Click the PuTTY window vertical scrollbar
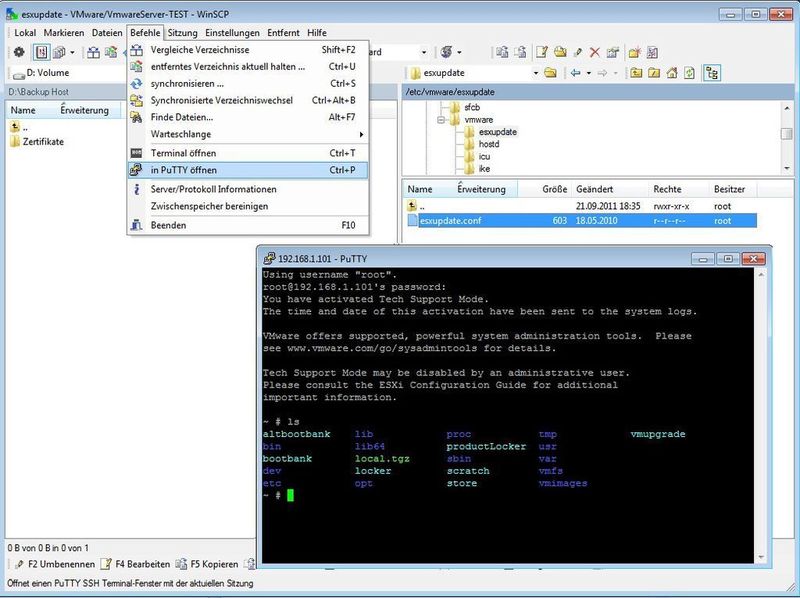The height and width of the screenshot is (598, 800). click(x=761, y=416)
